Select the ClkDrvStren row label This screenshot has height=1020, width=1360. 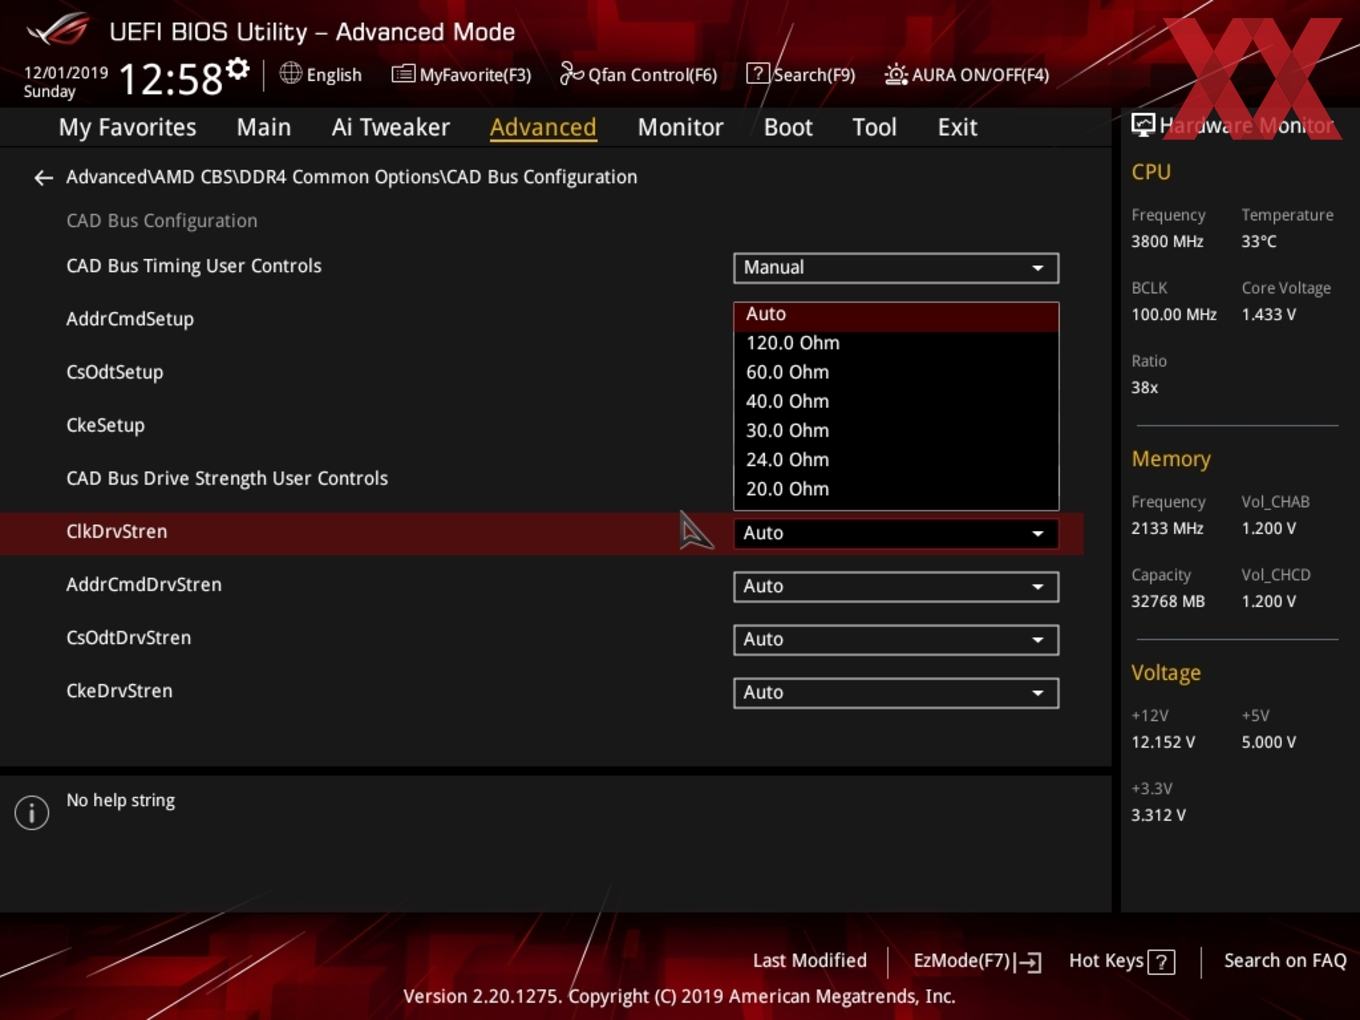pyautogui.click(x=116, y=531)
